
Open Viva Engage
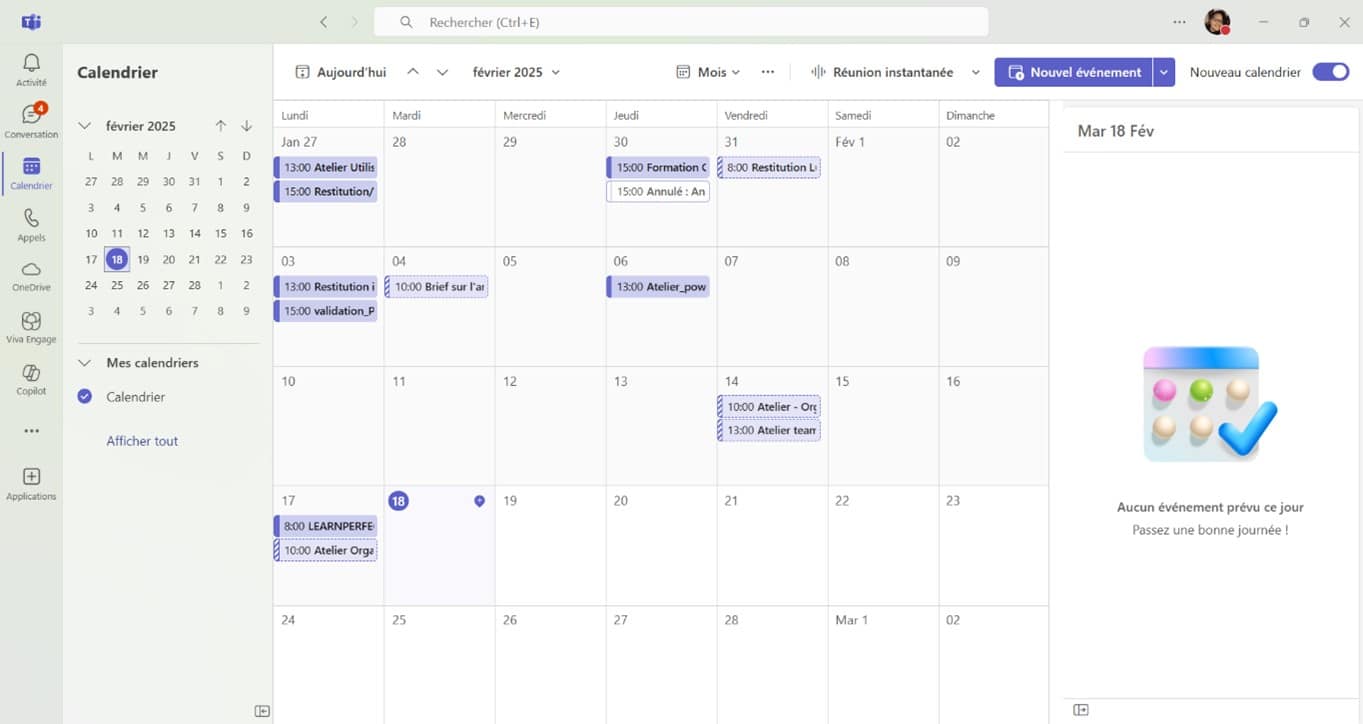click(31, 326)
